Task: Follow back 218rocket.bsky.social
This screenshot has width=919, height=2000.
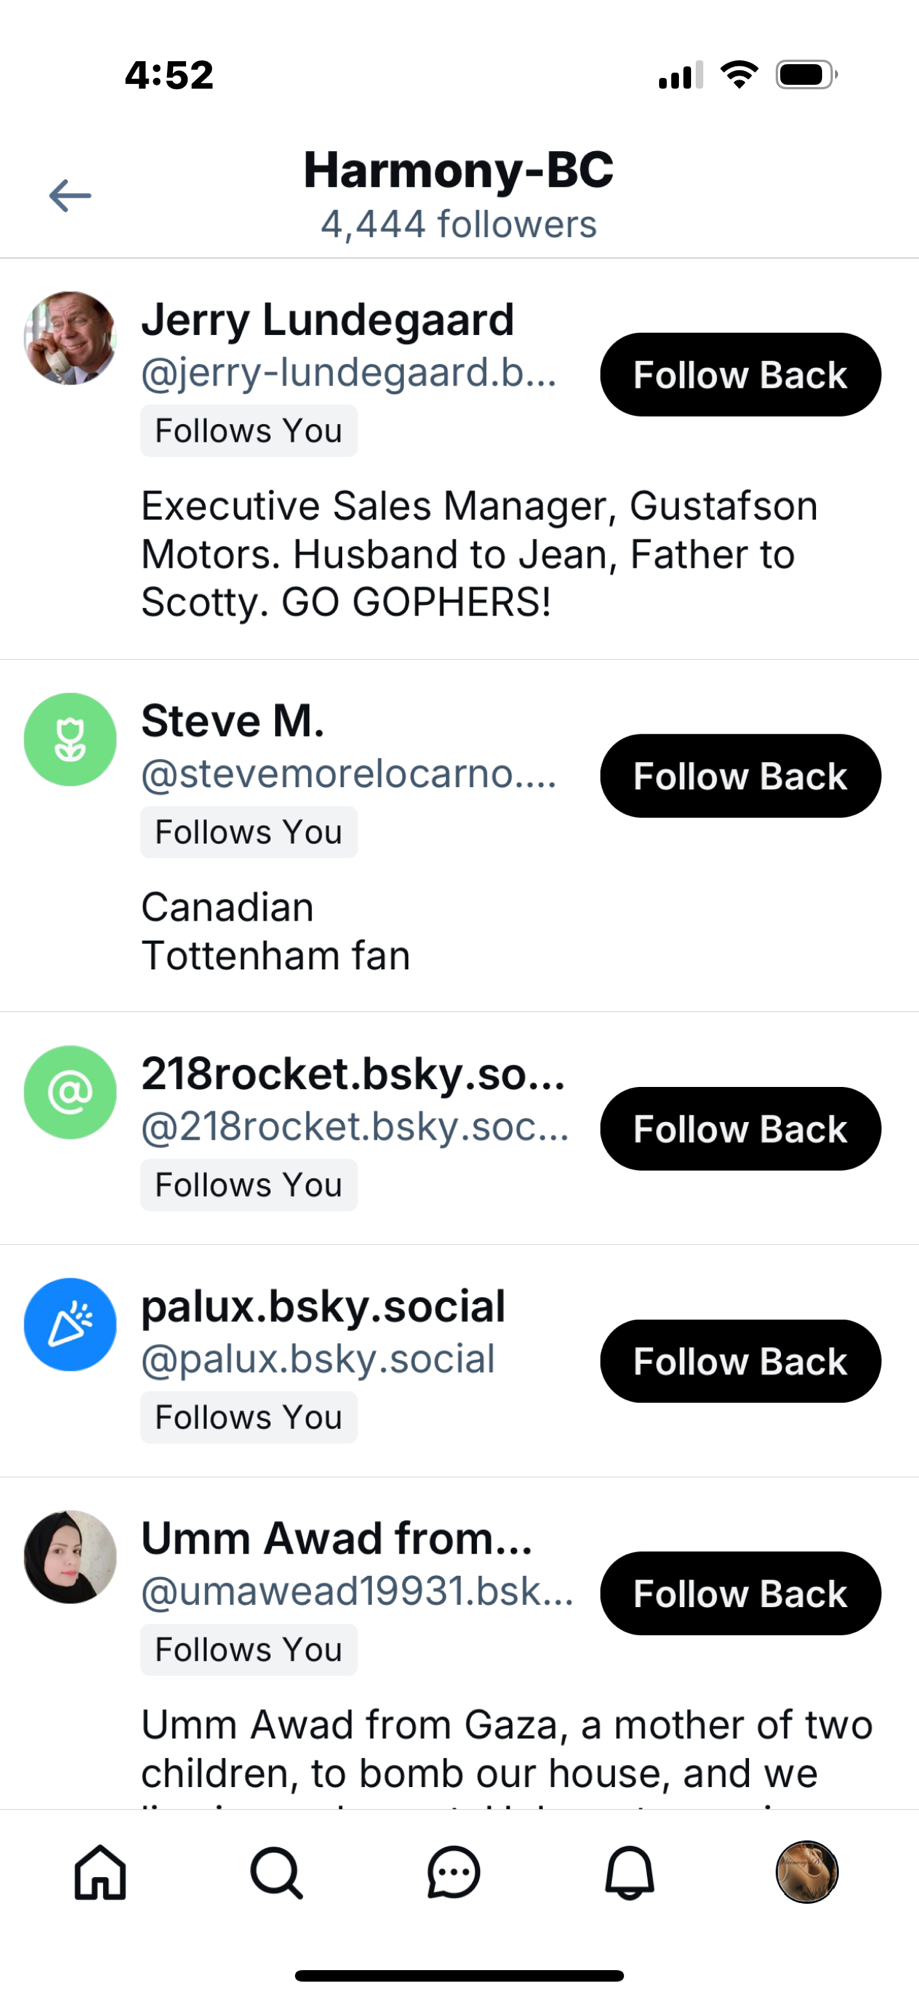Action: 740,1129
